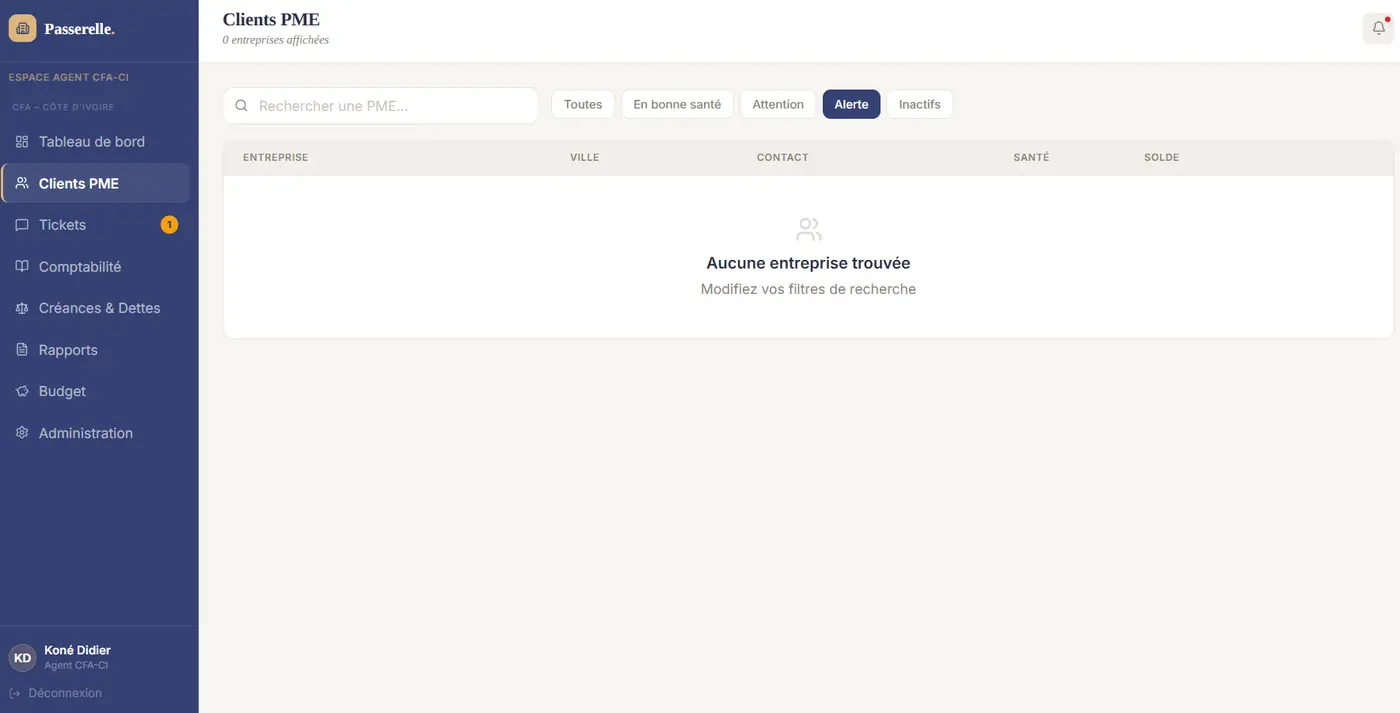The image size is (1400, 713).
Task: Filter by En bonne santé
Action: click(677, 104)
